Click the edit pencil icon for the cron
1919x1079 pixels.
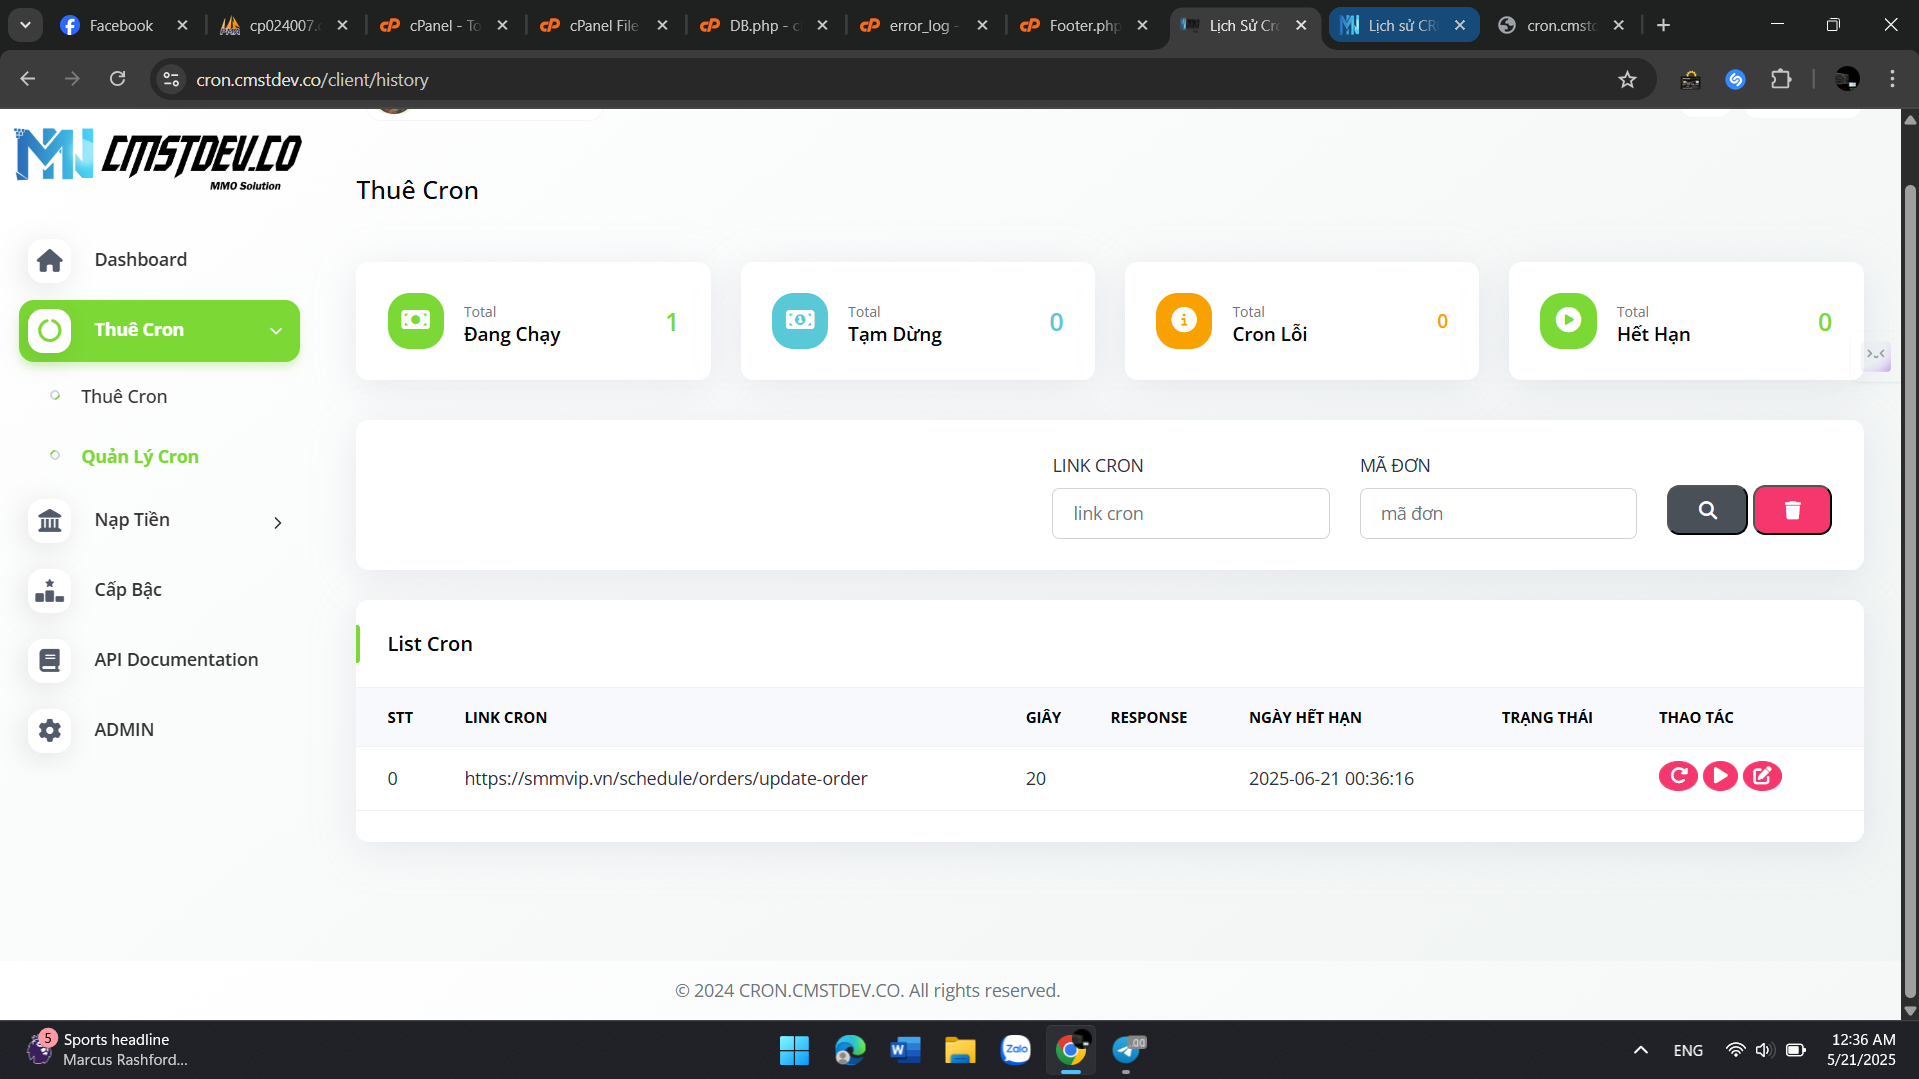(1762, 776)
